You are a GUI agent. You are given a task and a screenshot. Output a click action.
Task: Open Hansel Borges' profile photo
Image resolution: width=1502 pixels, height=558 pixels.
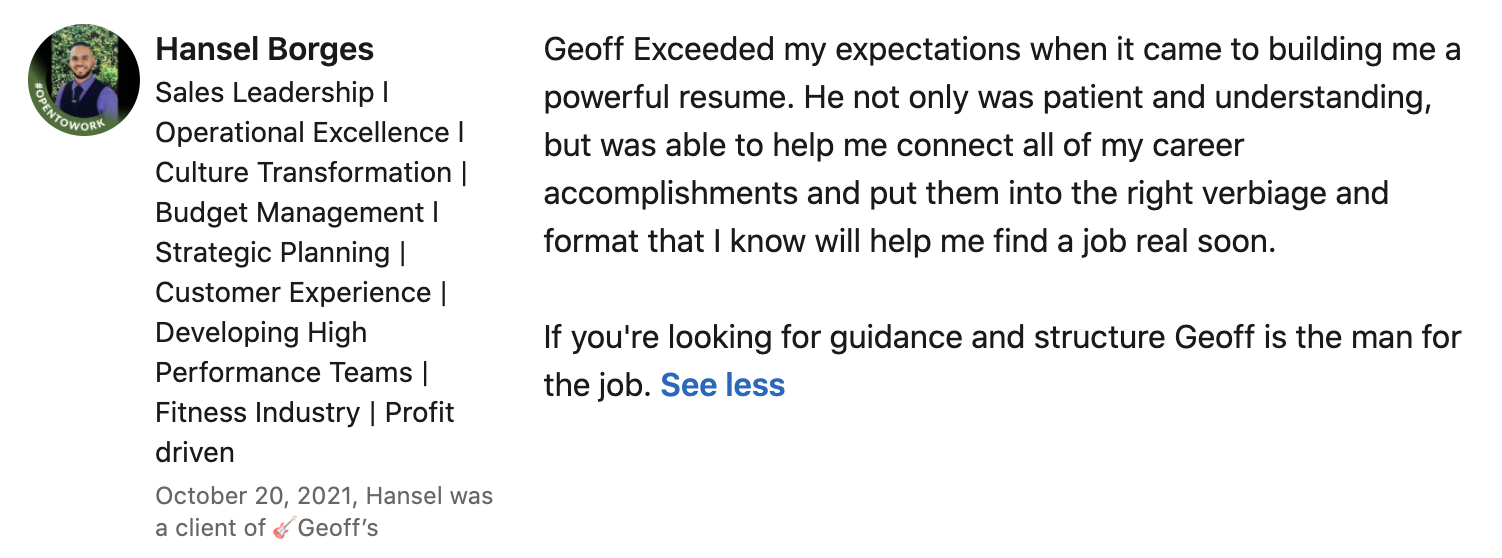click(84, 81)
